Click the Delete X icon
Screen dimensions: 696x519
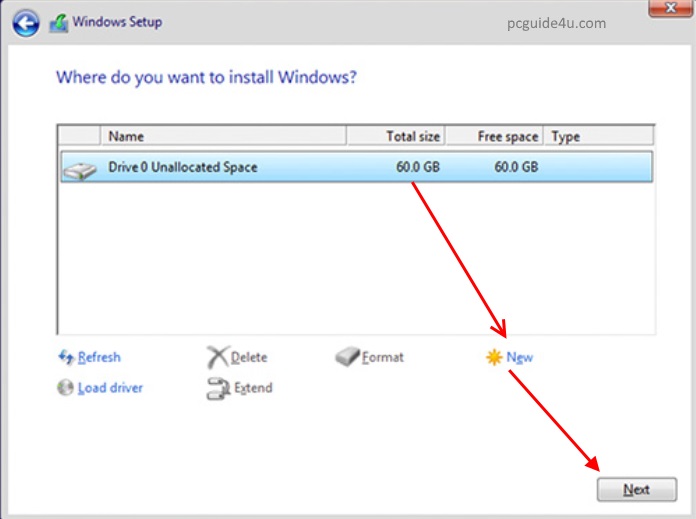217,357
